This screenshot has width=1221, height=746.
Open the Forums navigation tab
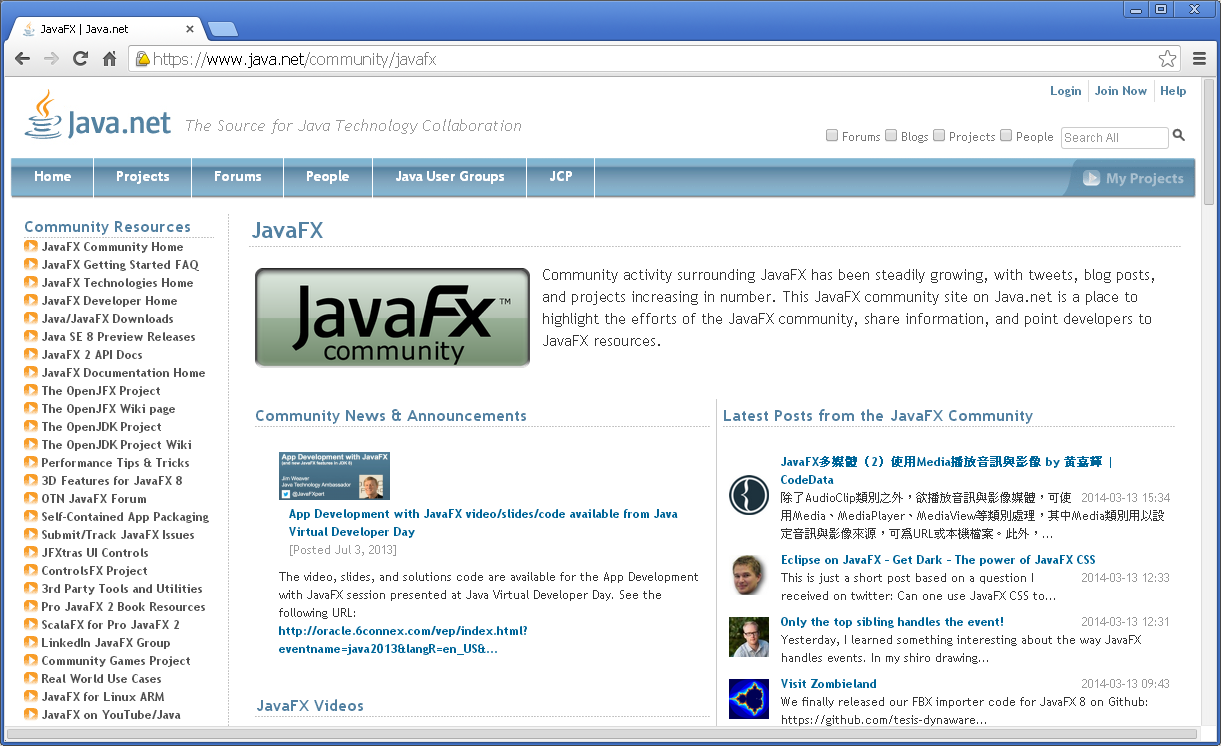(x=237, y=177)
